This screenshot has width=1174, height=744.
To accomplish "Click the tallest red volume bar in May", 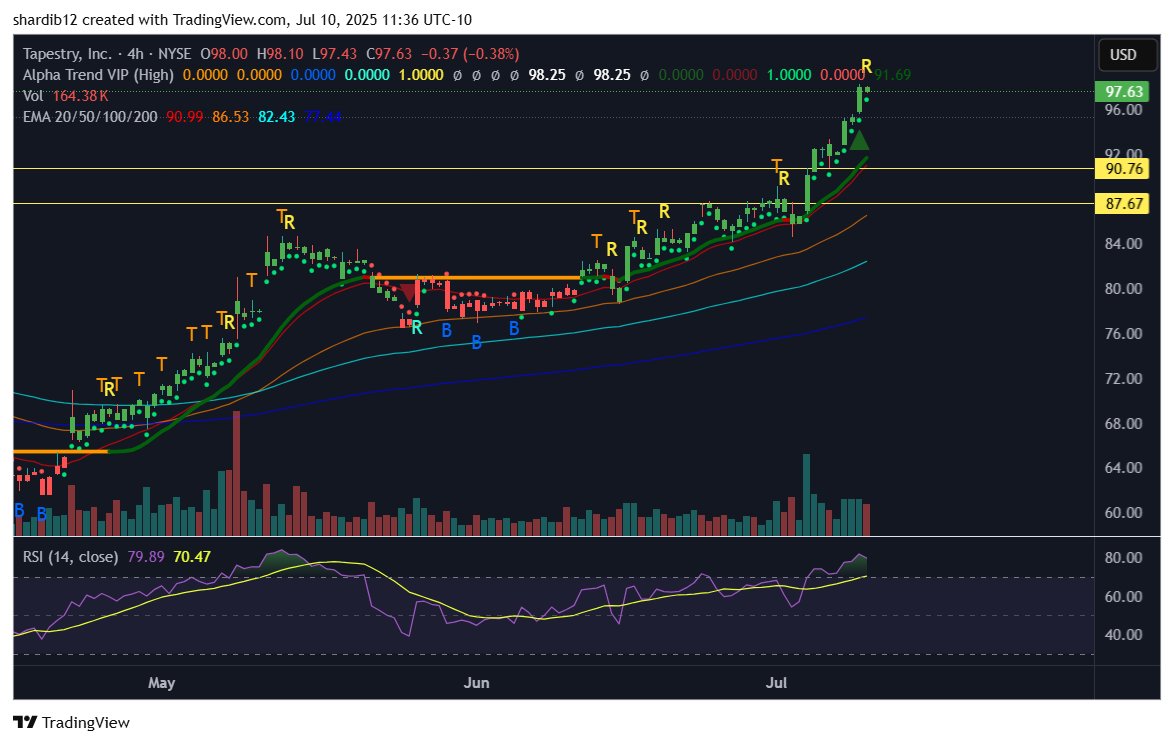I will pyautogui.click(x=237, y=473).
